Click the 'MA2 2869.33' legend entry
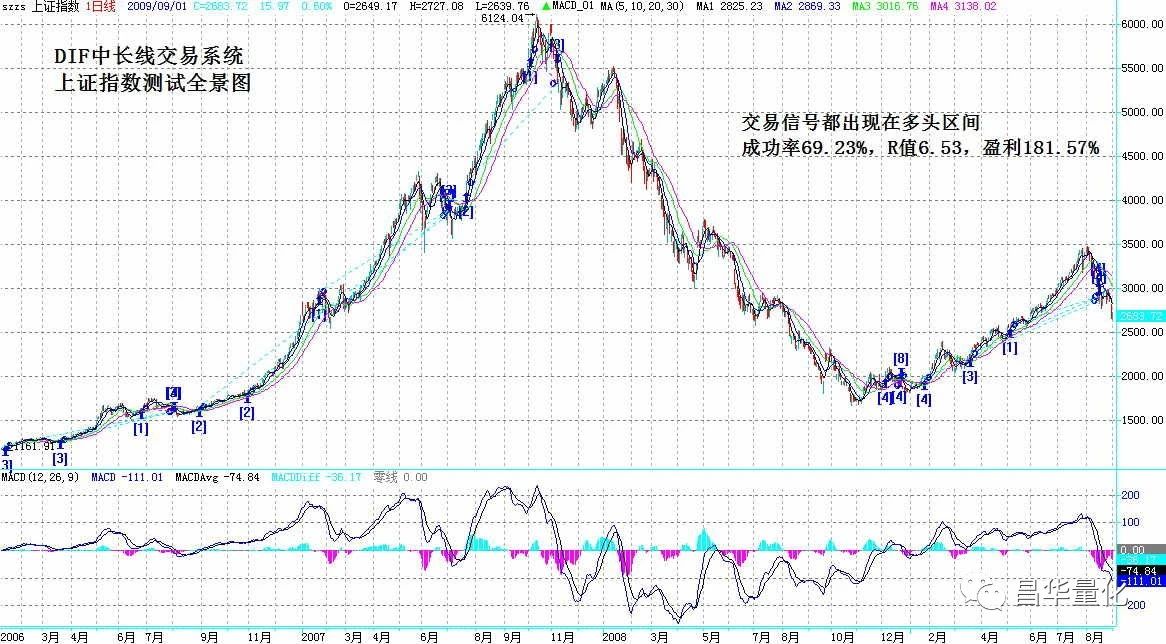This screenshot has width=1166, height=644. click(808, 6)
